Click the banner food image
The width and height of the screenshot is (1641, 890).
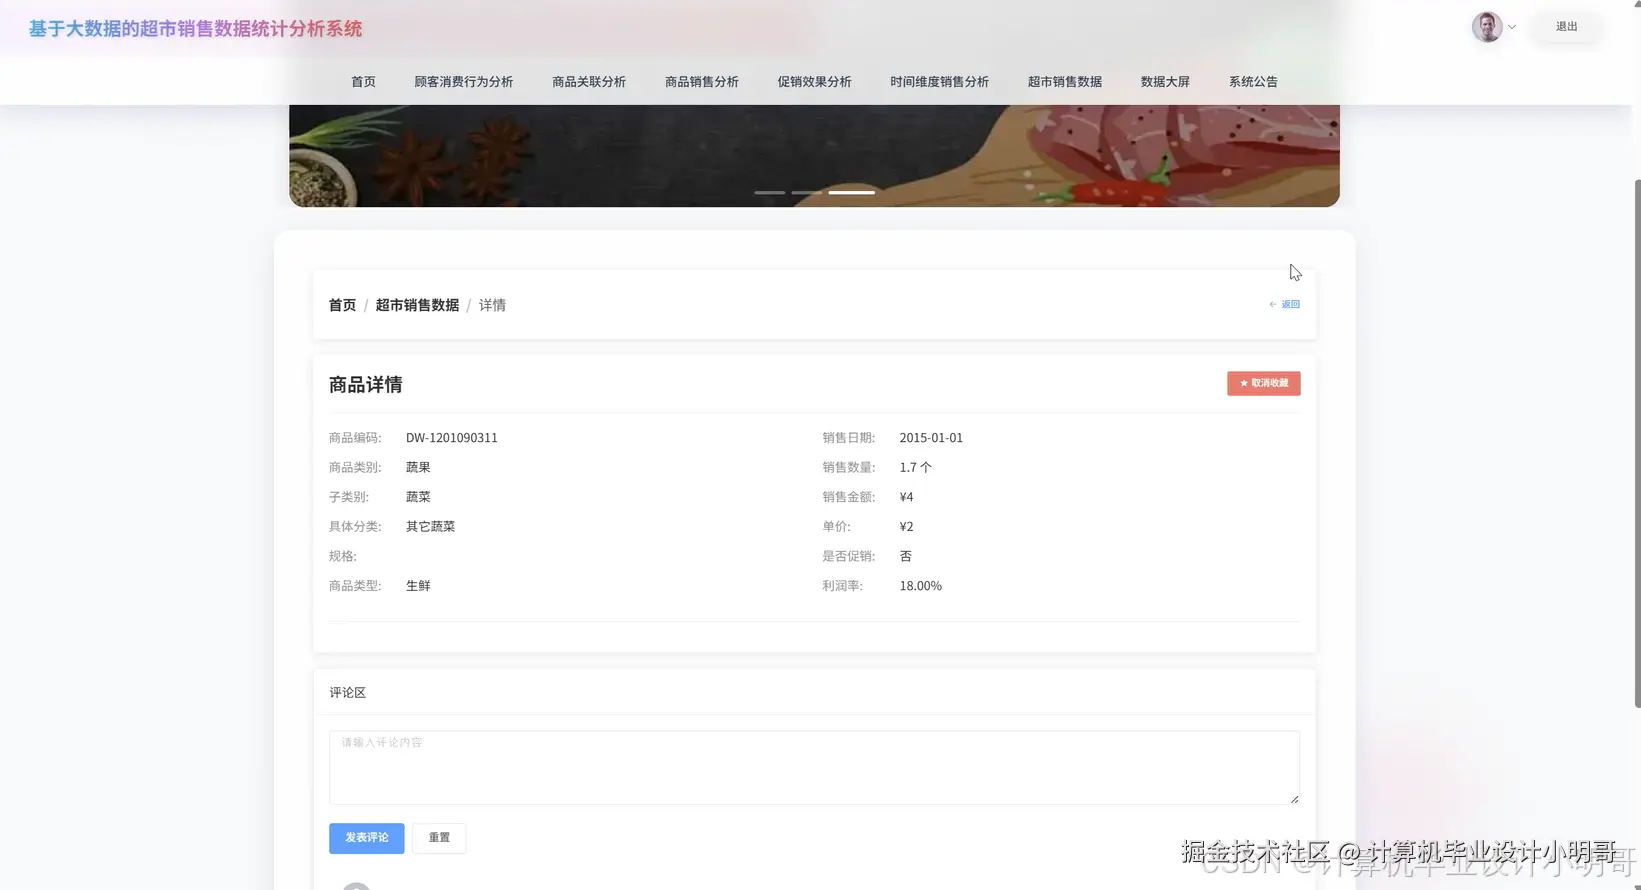(x=814, y=155)
